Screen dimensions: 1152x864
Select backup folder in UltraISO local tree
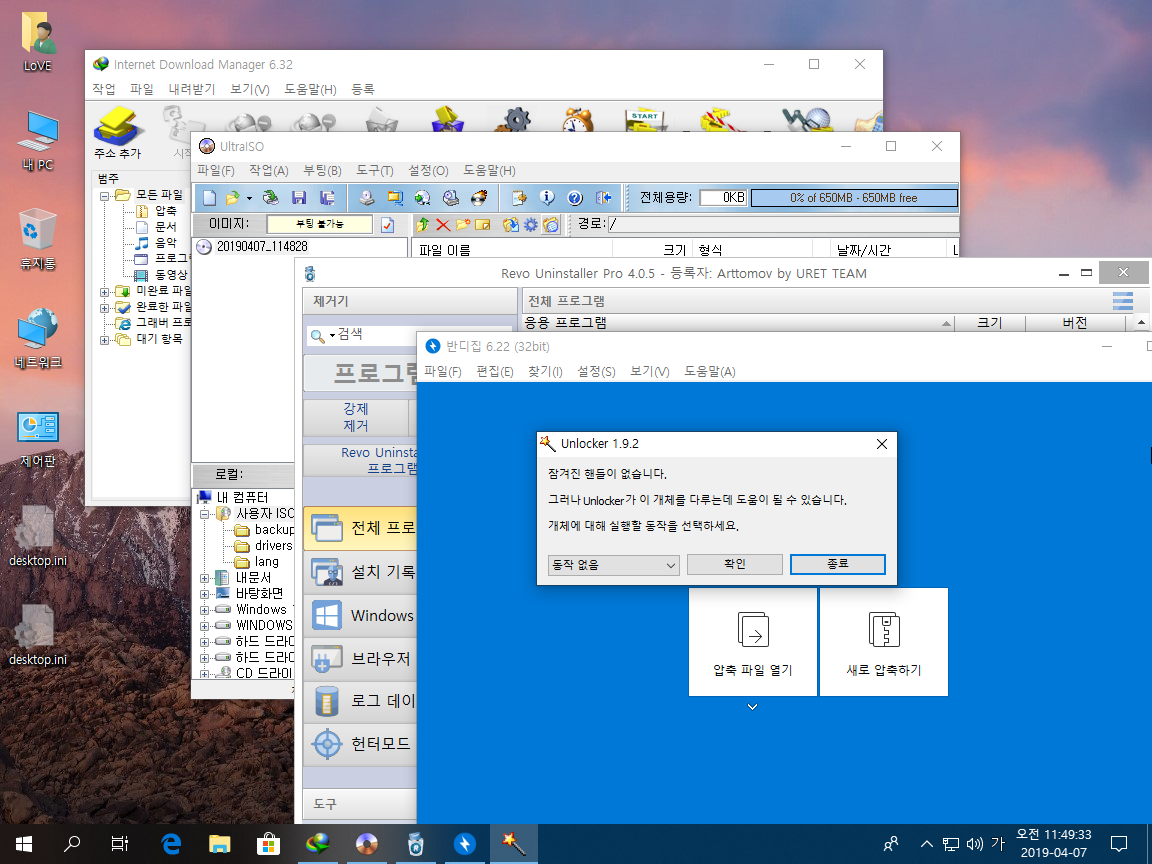click(275, 530)
